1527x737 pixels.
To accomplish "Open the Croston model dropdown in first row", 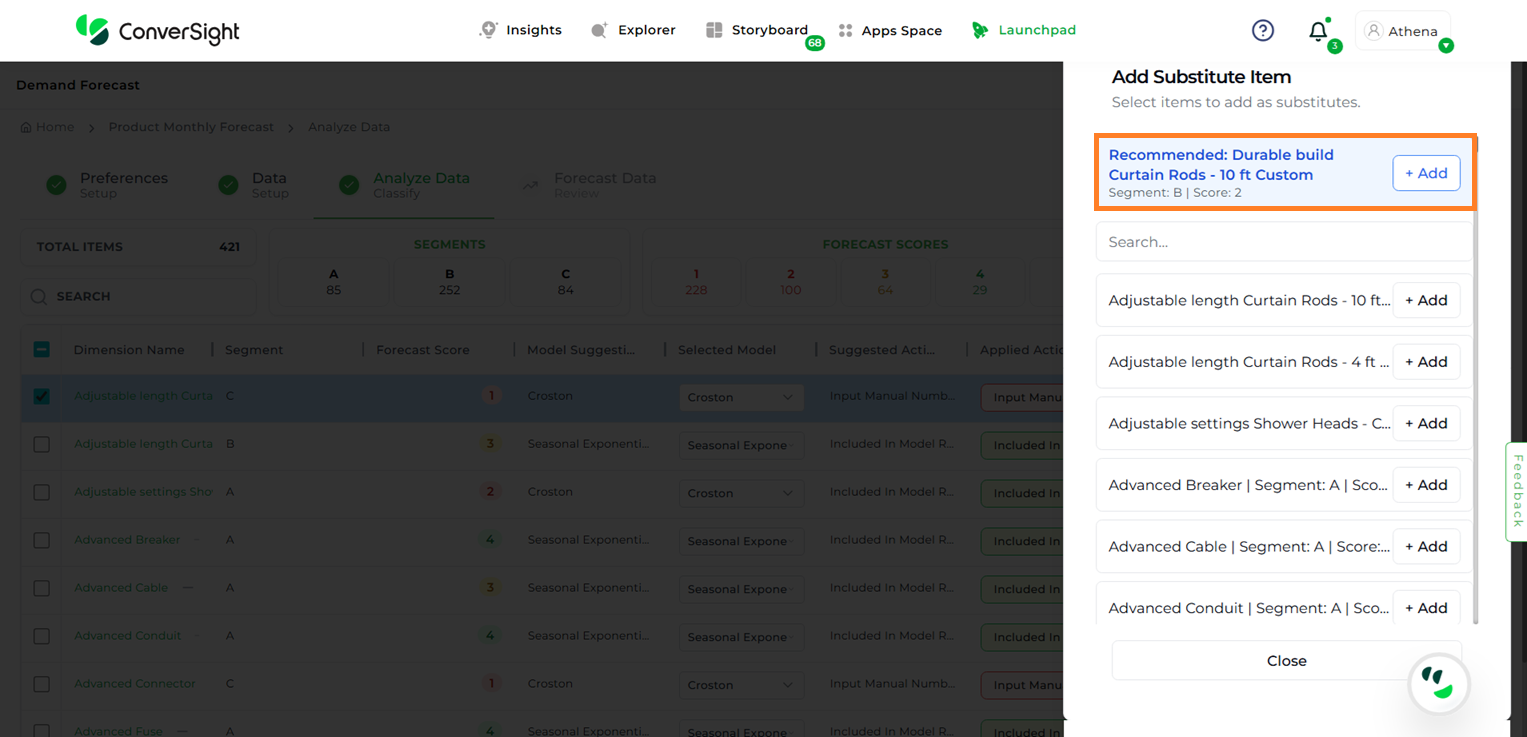I will pos(740,397).
